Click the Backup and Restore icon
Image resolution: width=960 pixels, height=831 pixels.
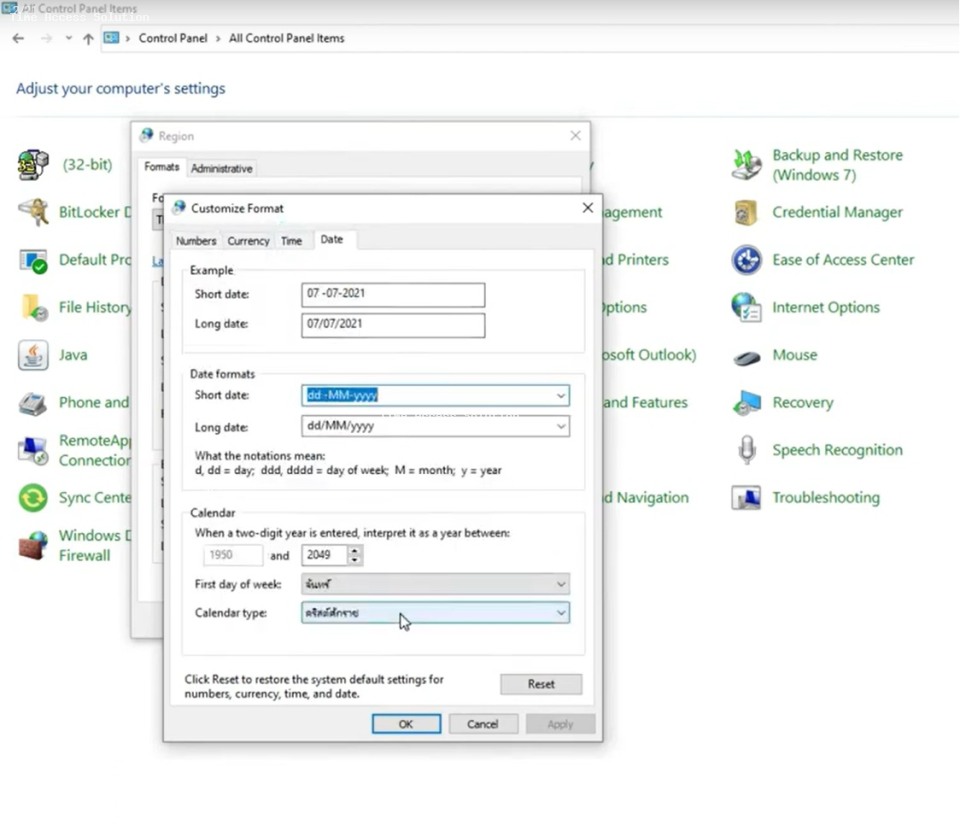pyautogui.click(x=746, y=165)
